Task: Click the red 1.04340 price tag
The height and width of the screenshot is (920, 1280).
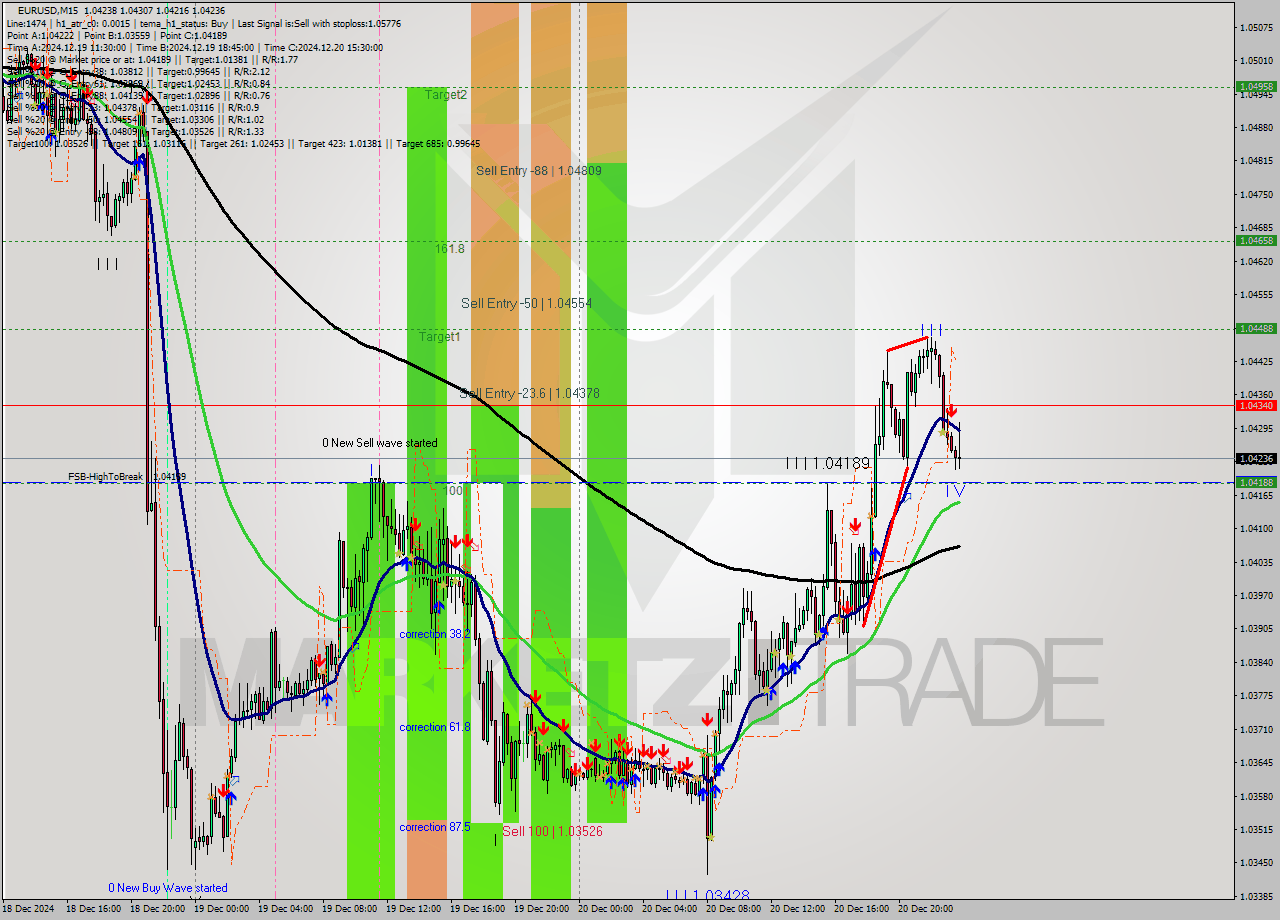Action: click(x=1256, y=405)
